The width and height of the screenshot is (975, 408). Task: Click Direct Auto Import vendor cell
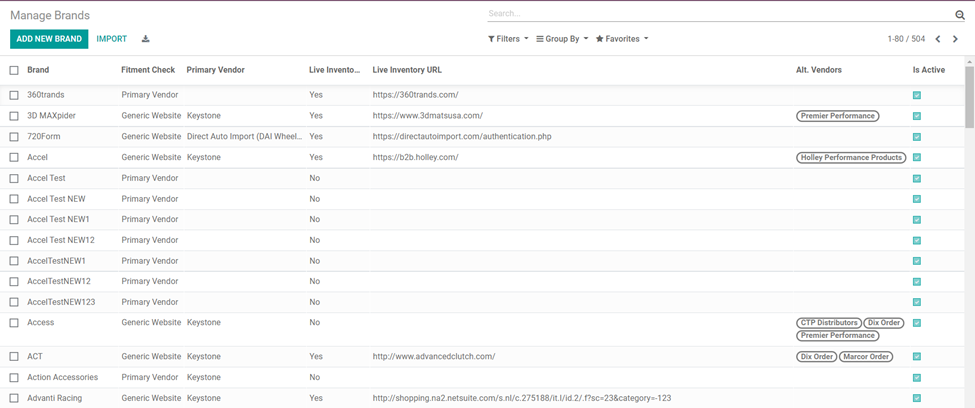point(244,136)
